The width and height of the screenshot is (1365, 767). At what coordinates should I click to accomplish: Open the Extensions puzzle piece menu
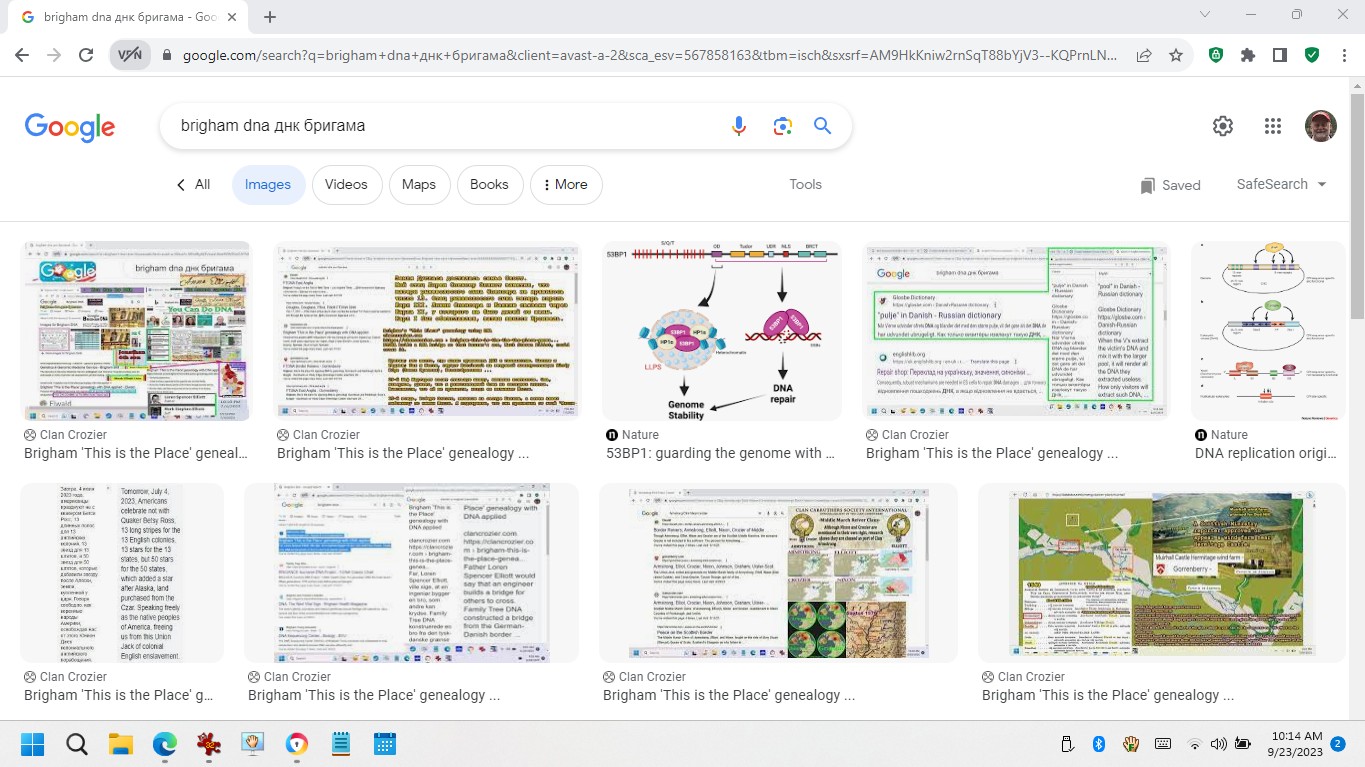coord(1248,56)
